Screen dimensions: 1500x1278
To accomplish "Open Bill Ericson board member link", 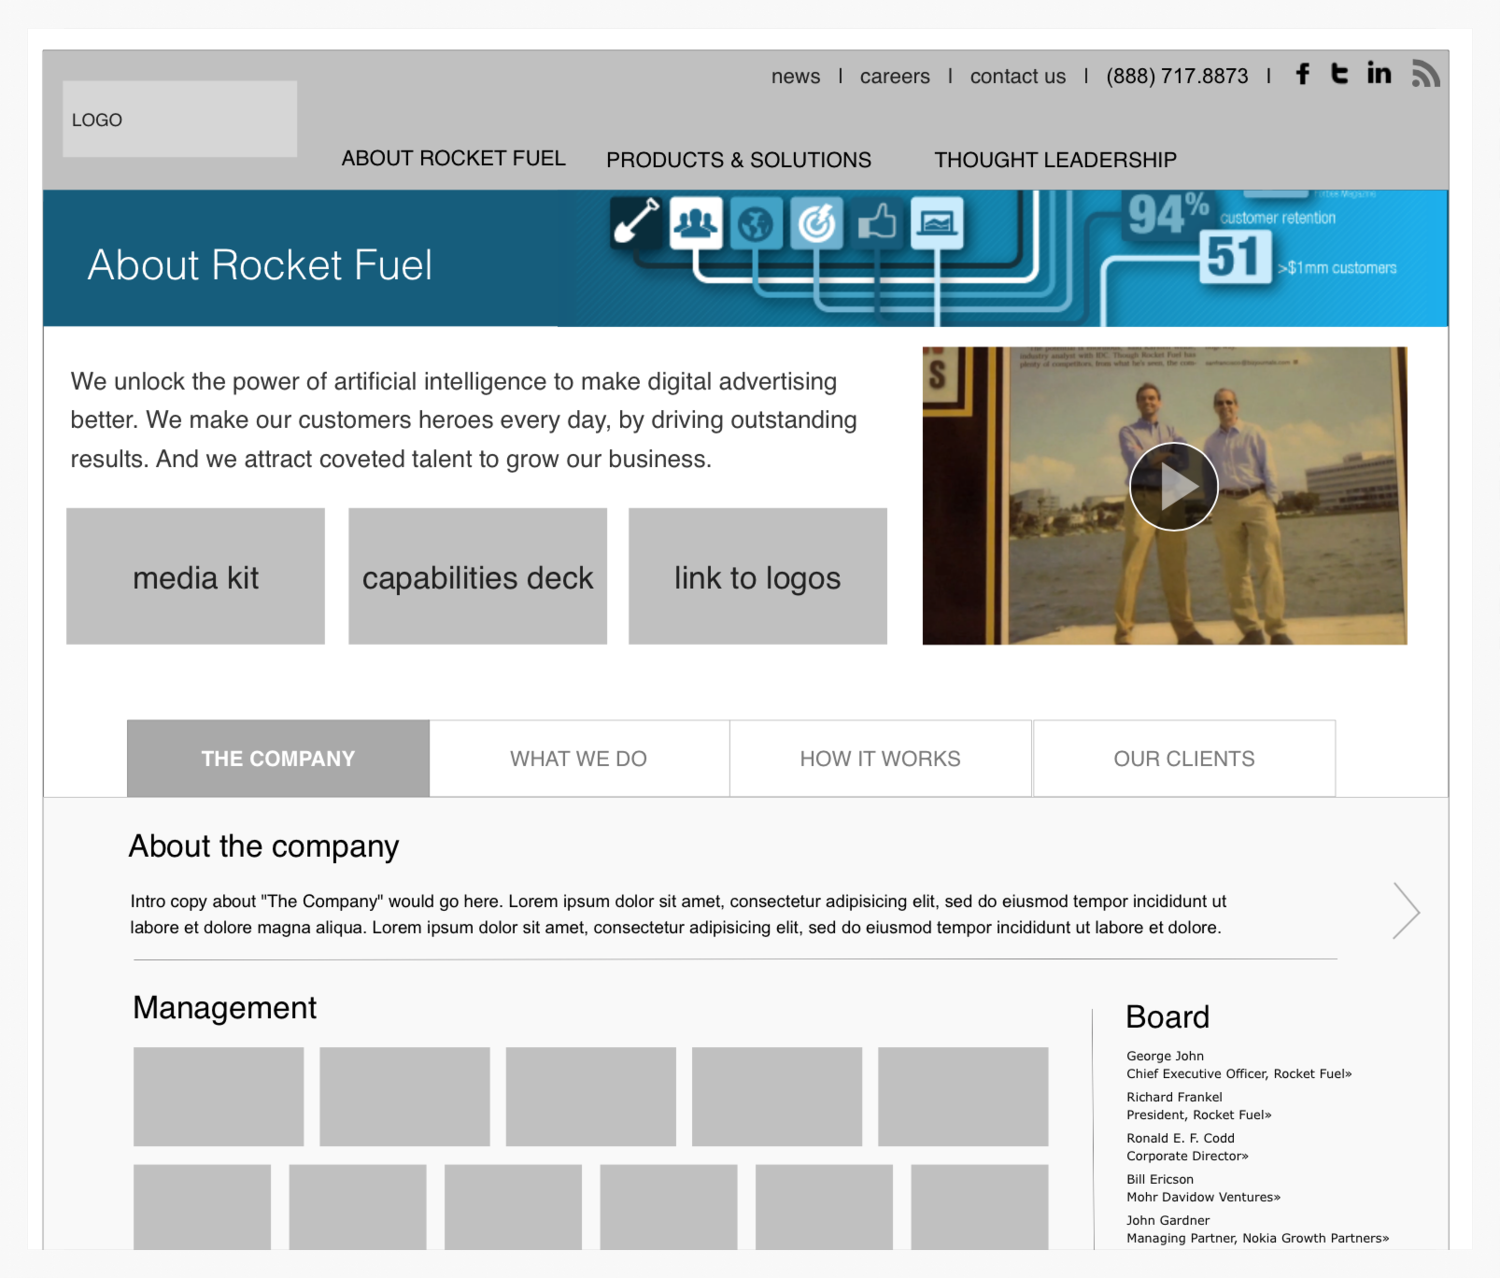I will point(1203,1188).
